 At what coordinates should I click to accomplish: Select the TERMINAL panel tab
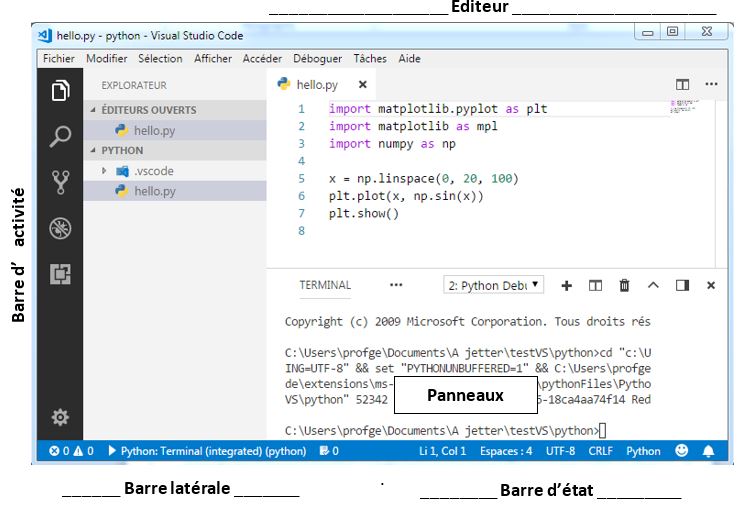pos(325,285)
